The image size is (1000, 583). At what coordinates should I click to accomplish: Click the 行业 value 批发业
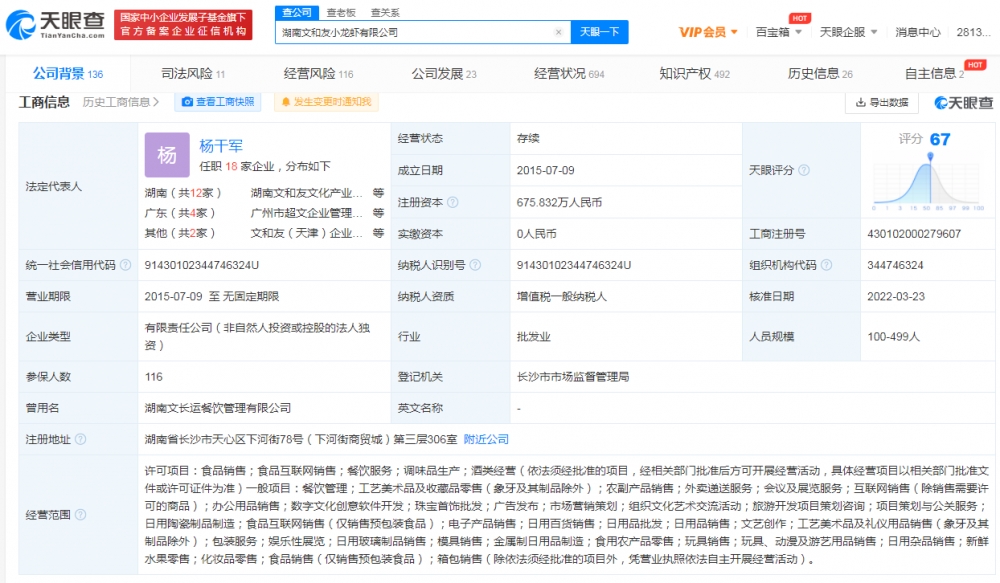[534, 336]
